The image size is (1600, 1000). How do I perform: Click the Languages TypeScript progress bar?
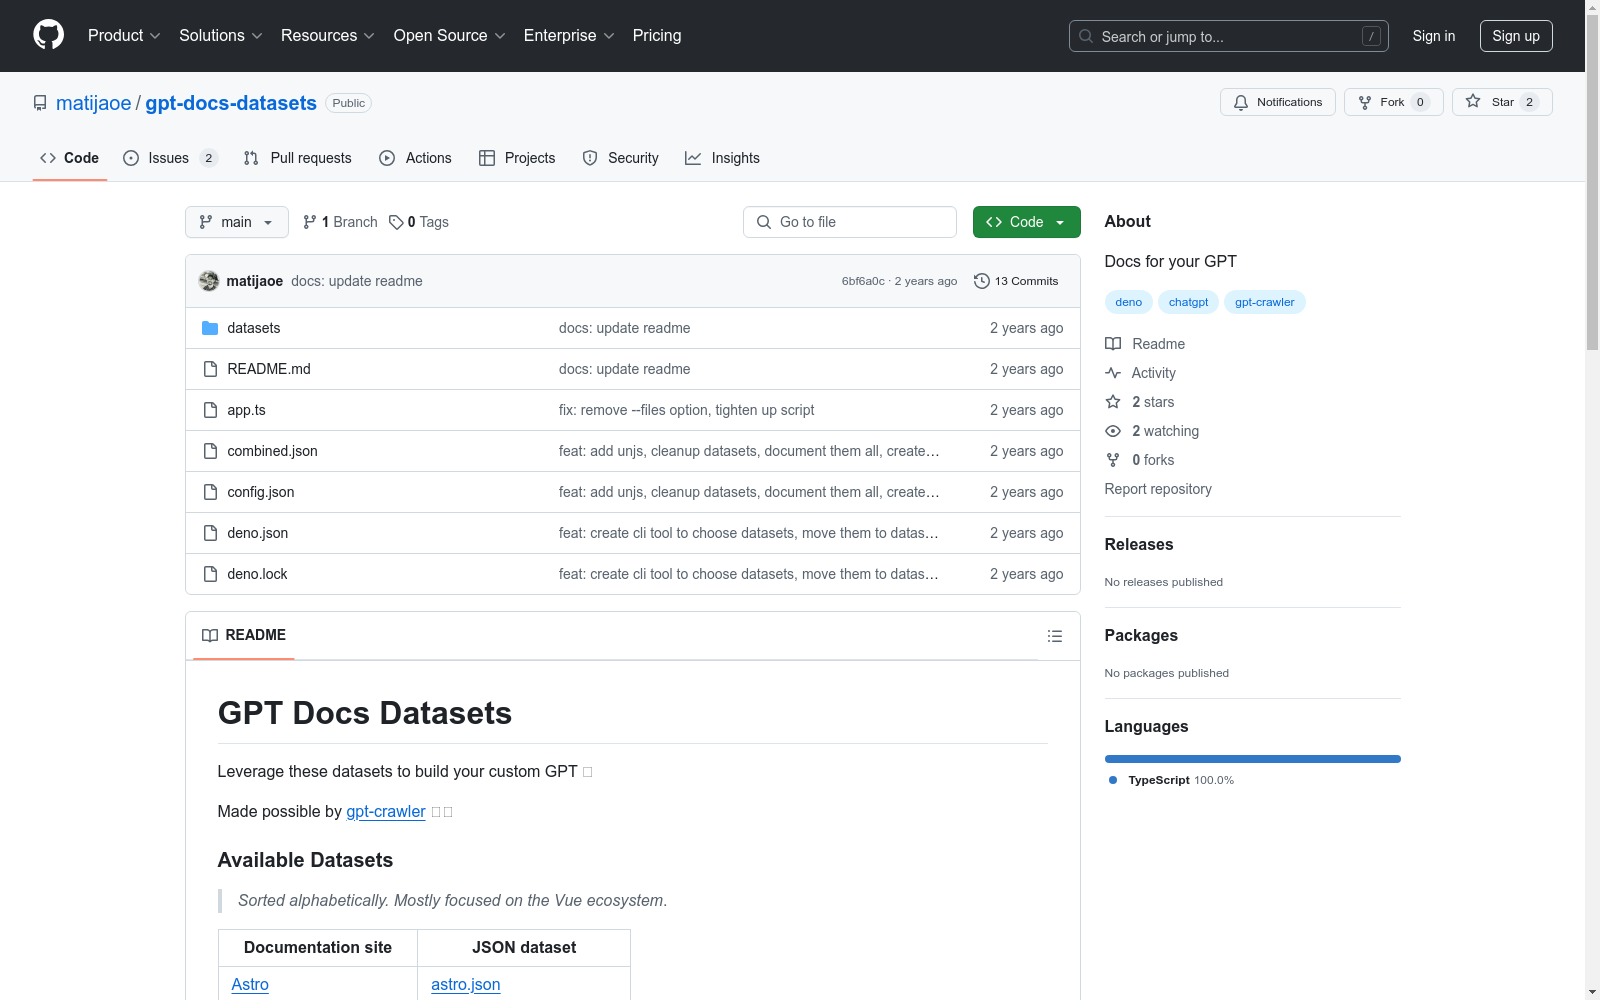[x=1253, y=759]
